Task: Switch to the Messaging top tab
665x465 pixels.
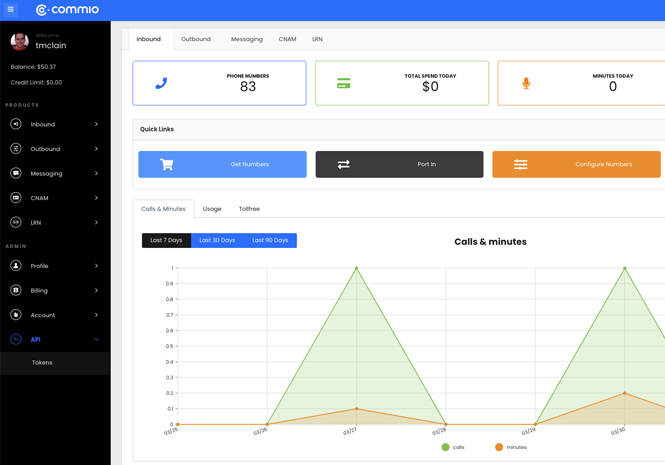Action: pos(247,39)
